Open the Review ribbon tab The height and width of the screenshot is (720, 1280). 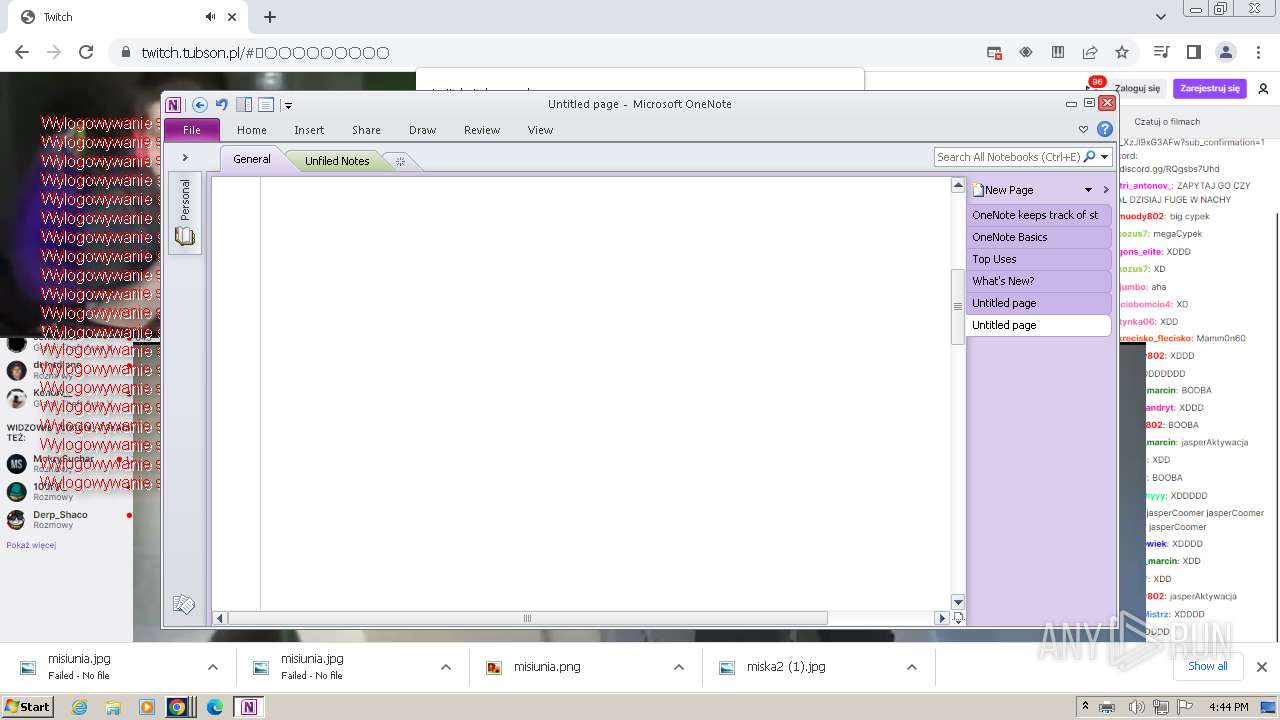[482, 130]
